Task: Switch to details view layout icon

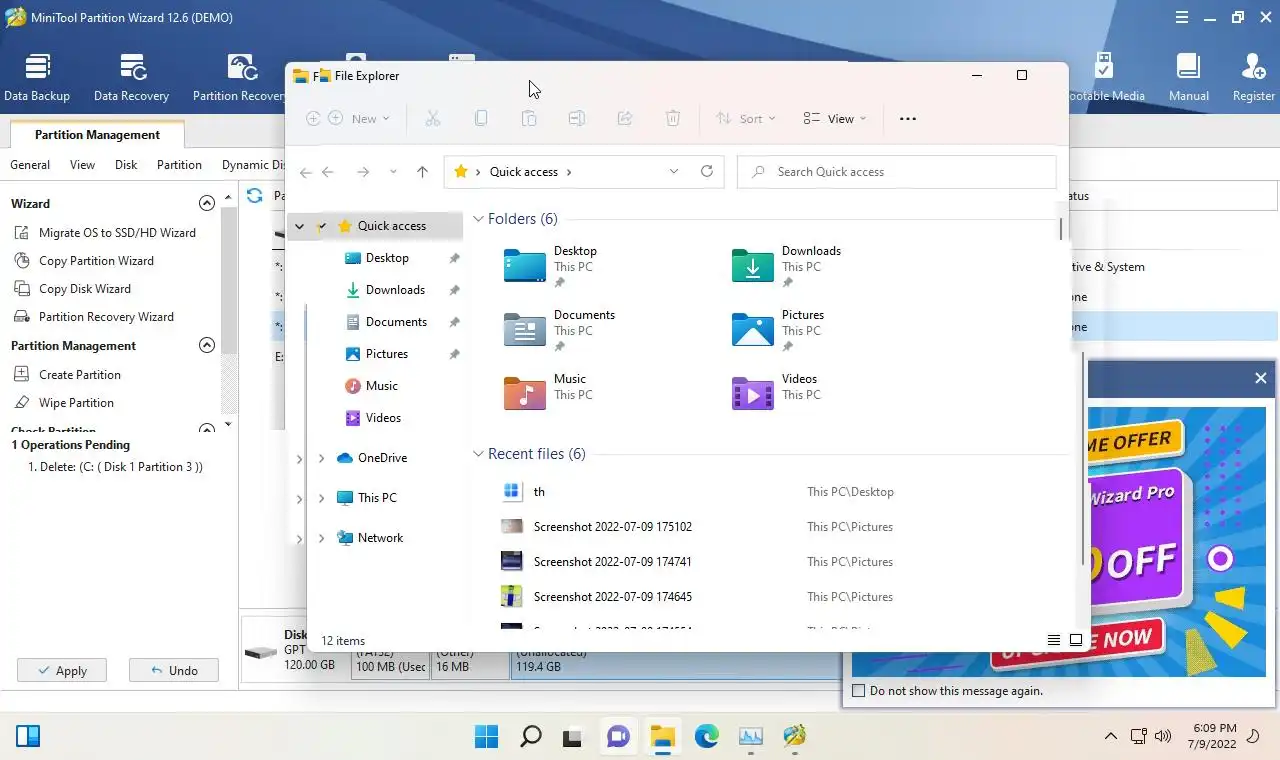Action: click(x=1053, y=640)
